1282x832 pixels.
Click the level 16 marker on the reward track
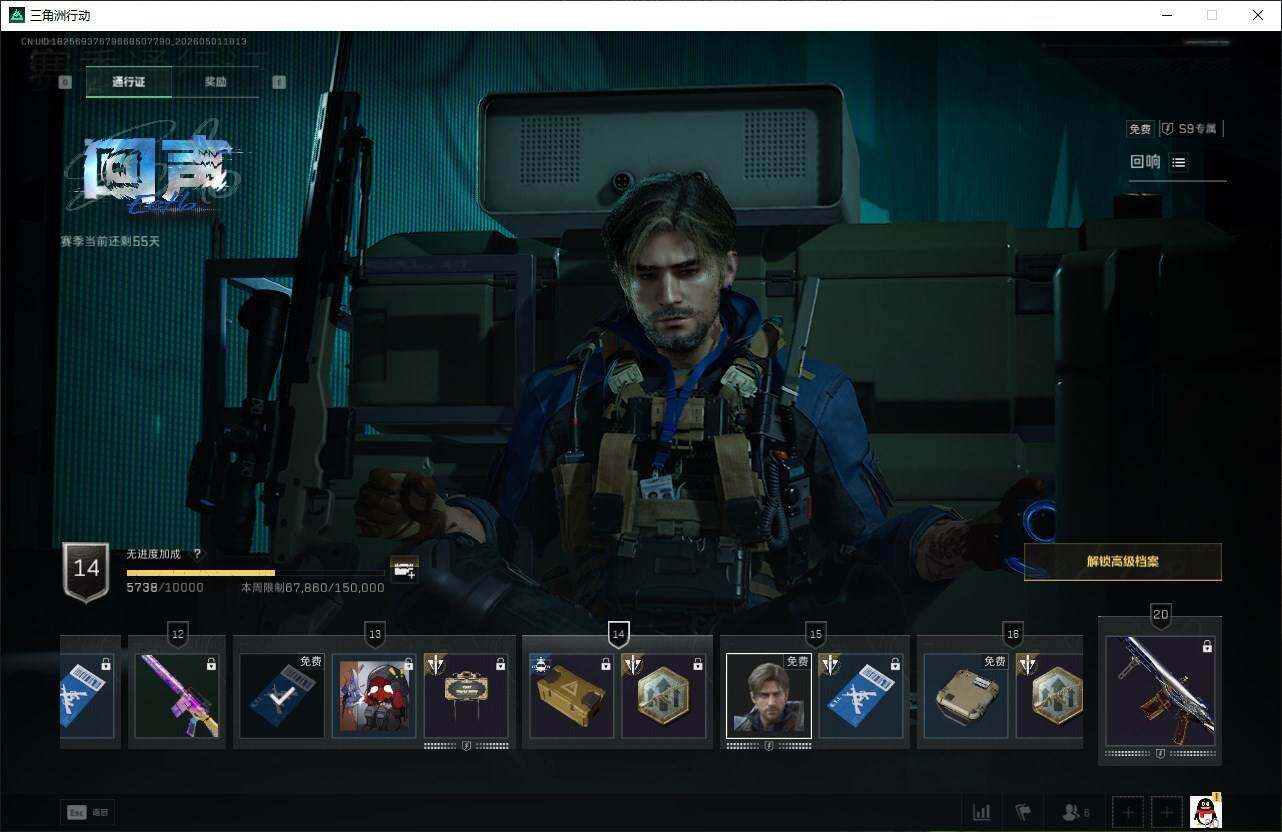click(x=1012, y=634)
